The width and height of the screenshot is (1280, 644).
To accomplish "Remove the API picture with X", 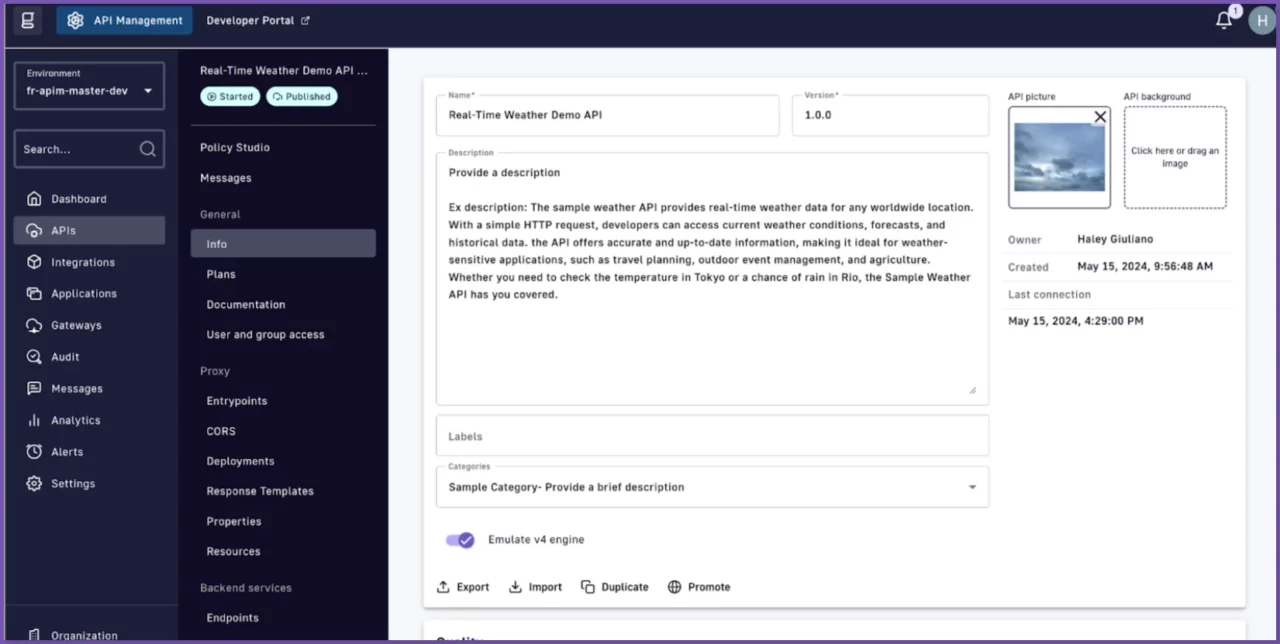I will click(x=1100, y=117).
